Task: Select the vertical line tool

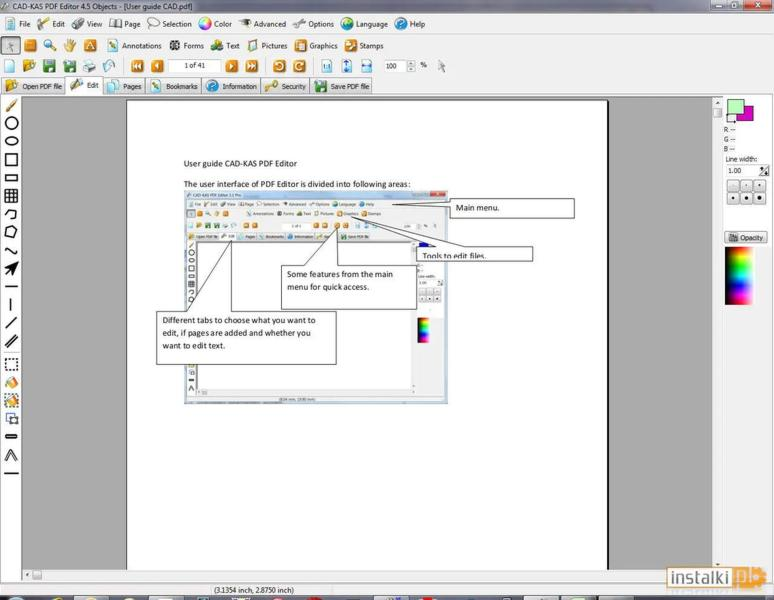Action: (x=11, y=304)
